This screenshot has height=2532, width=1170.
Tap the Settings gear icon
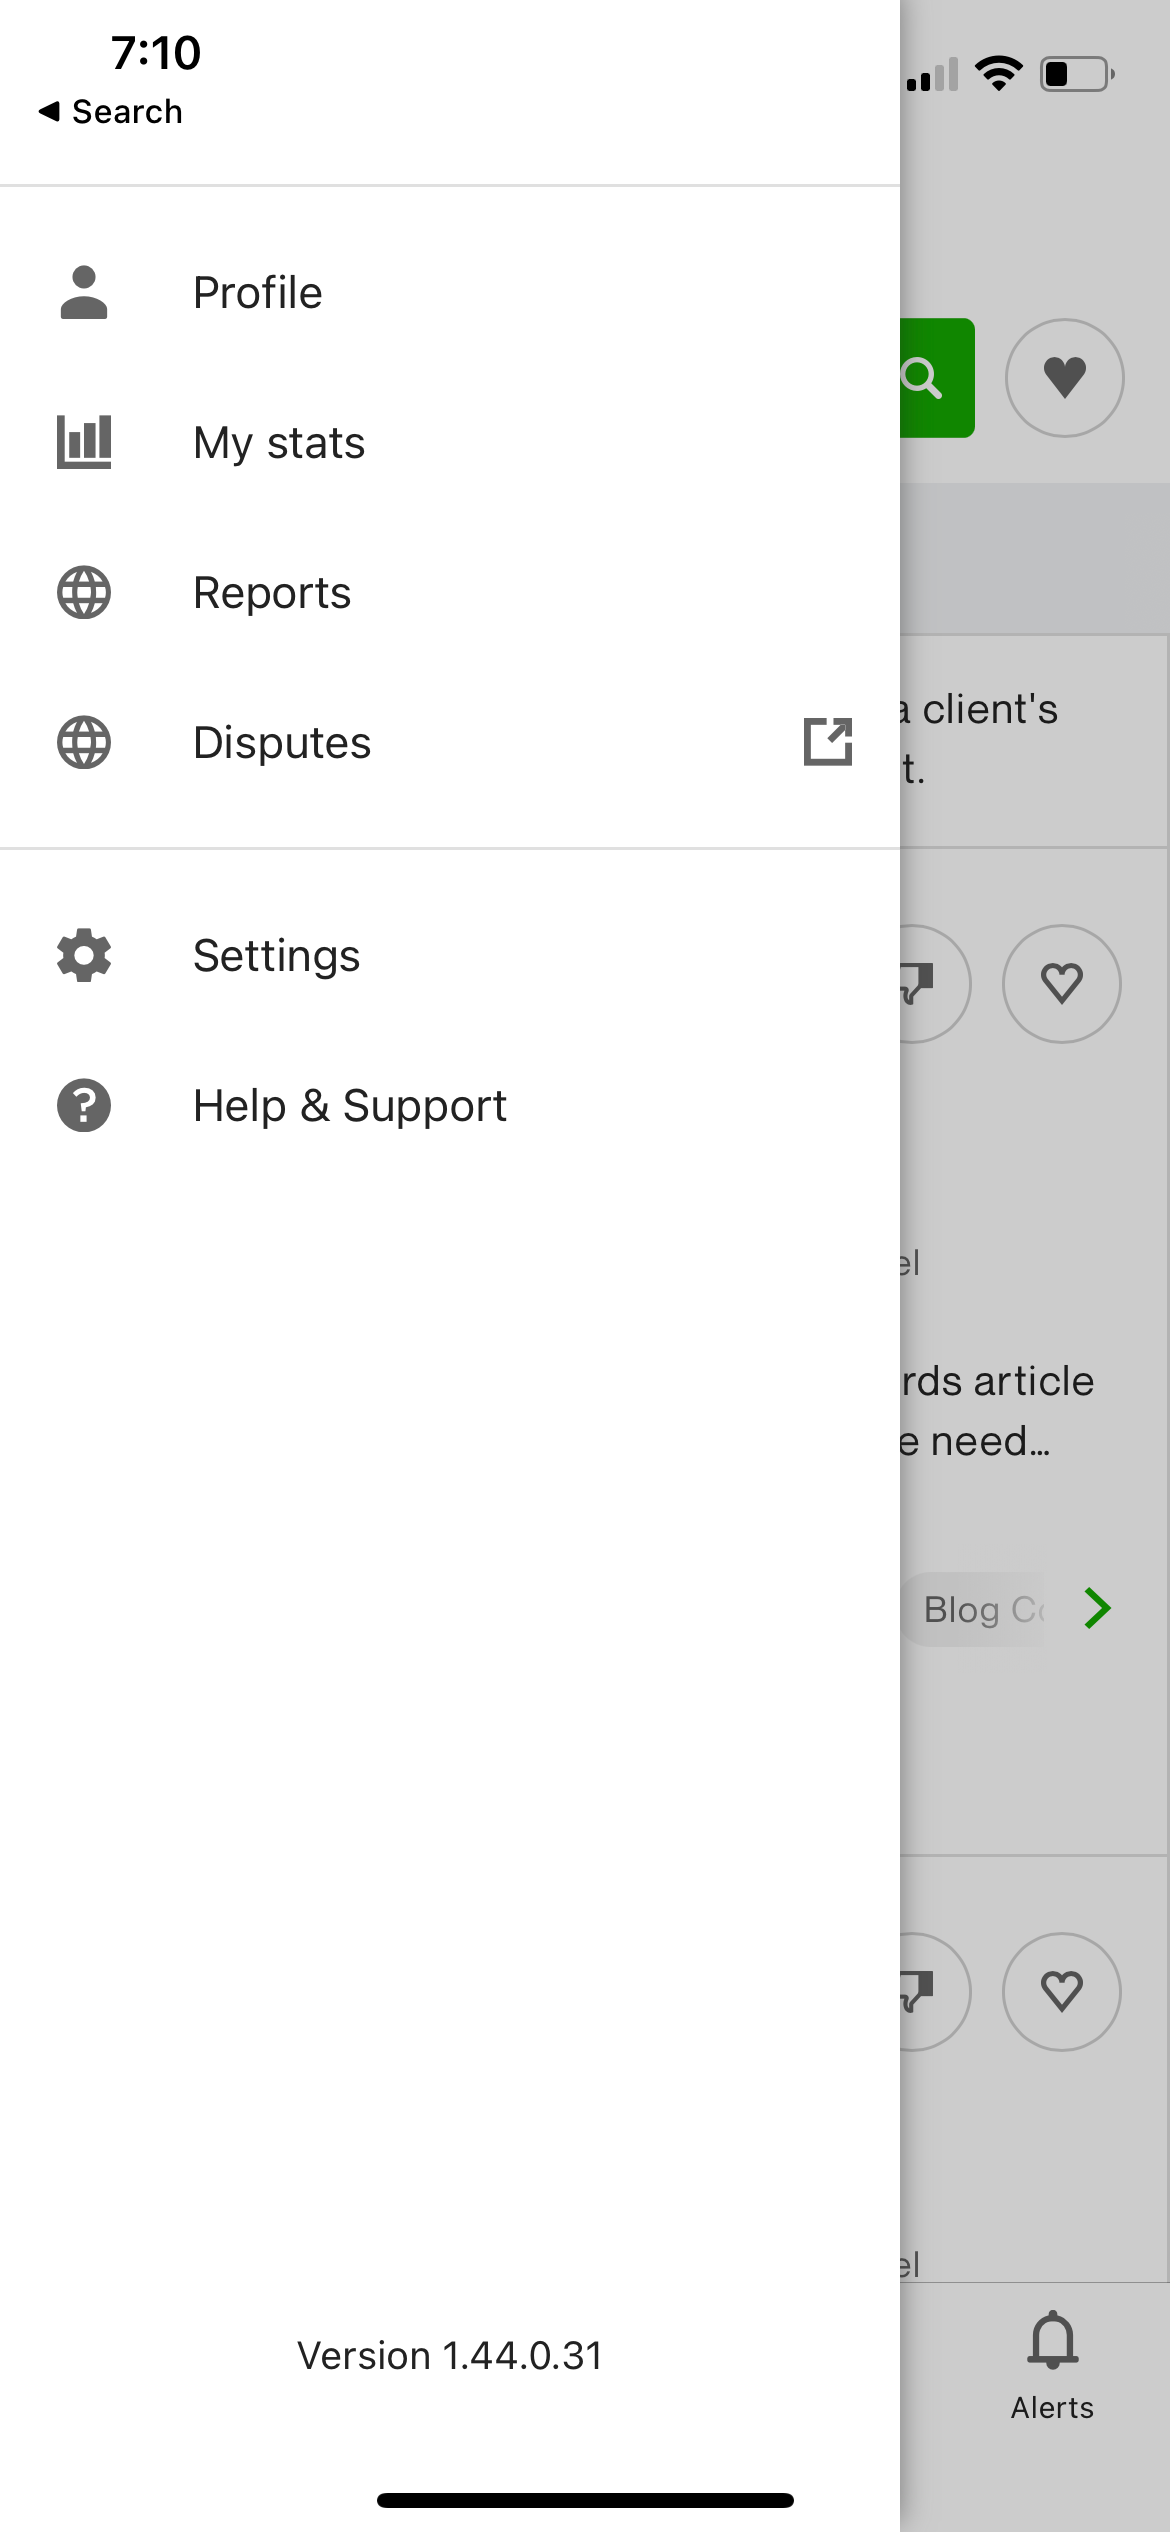(x=84, y=956)
